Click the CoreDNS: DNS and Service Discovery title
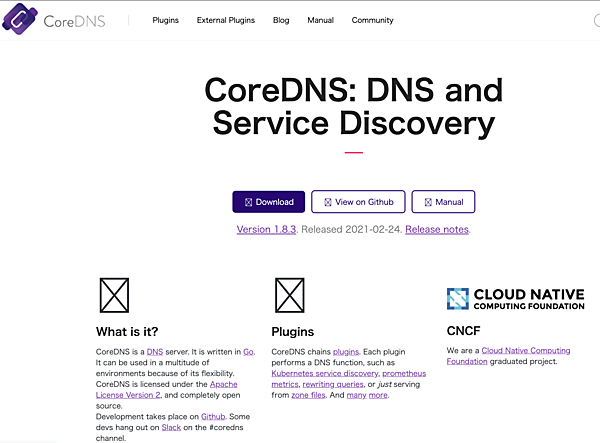 pyautogui.click(x=354, y=106)
